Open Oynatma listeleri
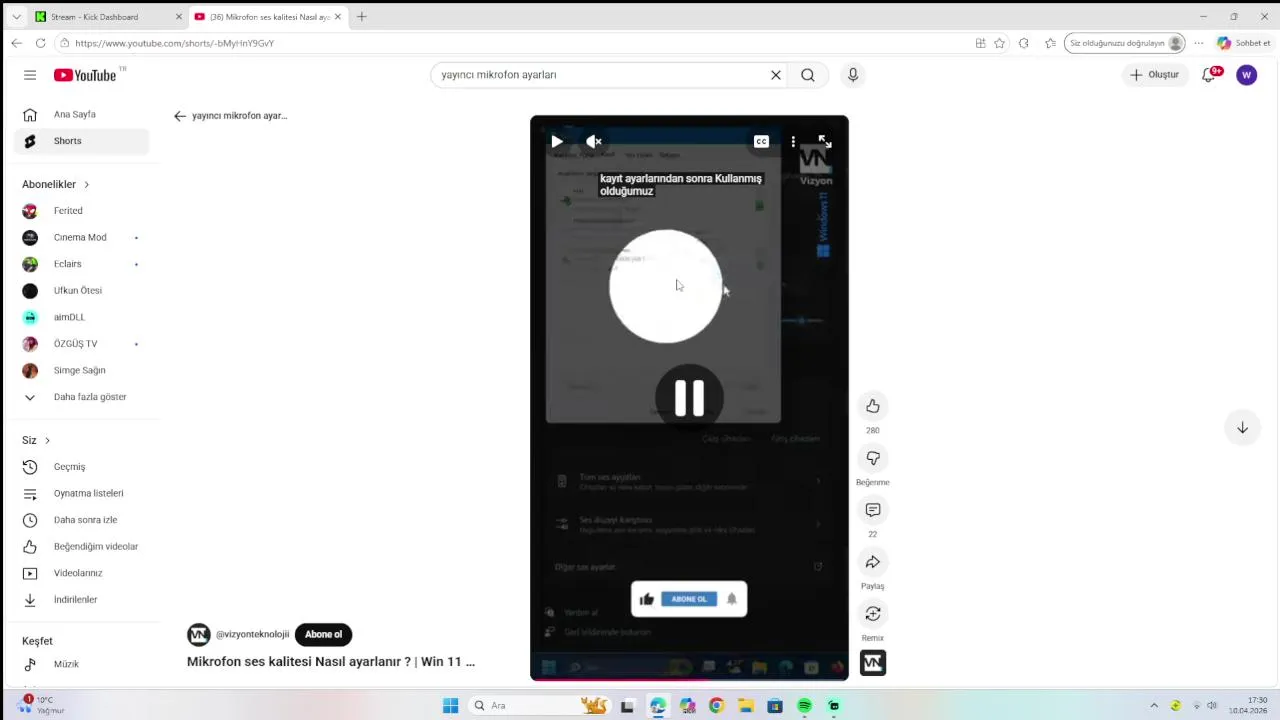This screenshot has width=1280, height=720. pos(82,493)
